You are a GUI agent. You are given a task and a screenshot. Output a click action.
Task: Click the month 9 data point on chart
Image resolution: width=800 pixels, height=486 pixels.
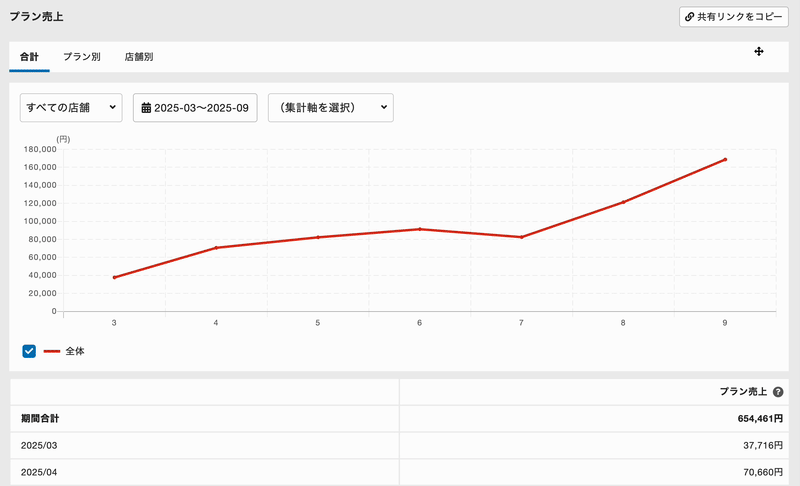point(725,159)
